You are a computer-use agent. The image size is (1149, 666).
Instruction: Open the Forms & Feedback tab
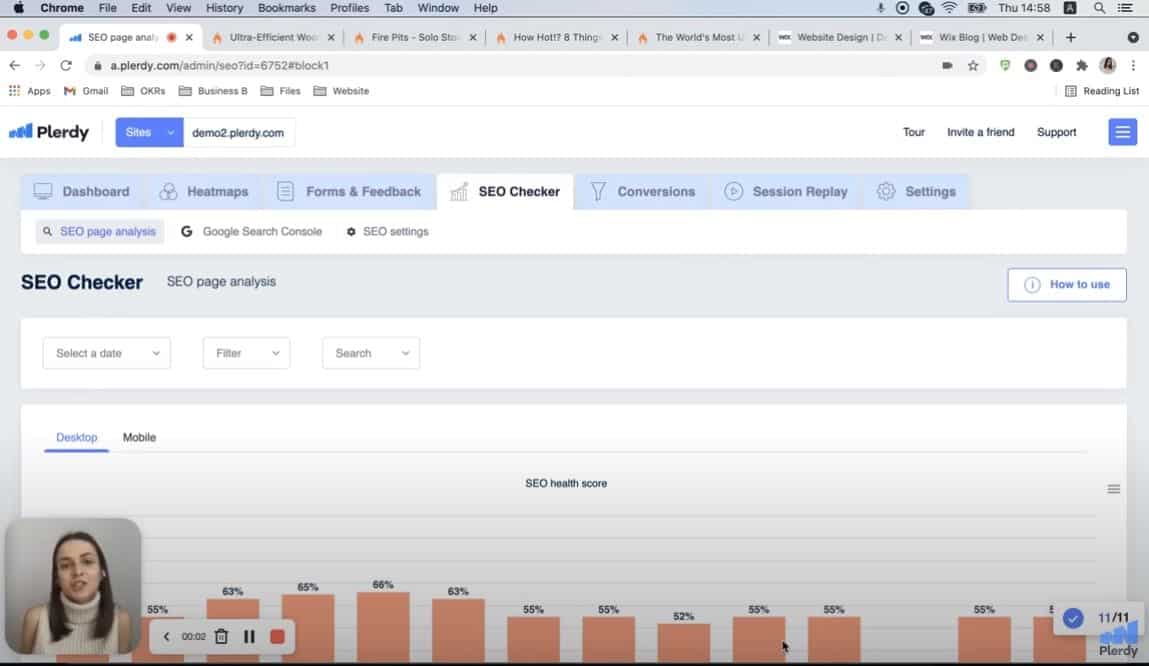350,191
